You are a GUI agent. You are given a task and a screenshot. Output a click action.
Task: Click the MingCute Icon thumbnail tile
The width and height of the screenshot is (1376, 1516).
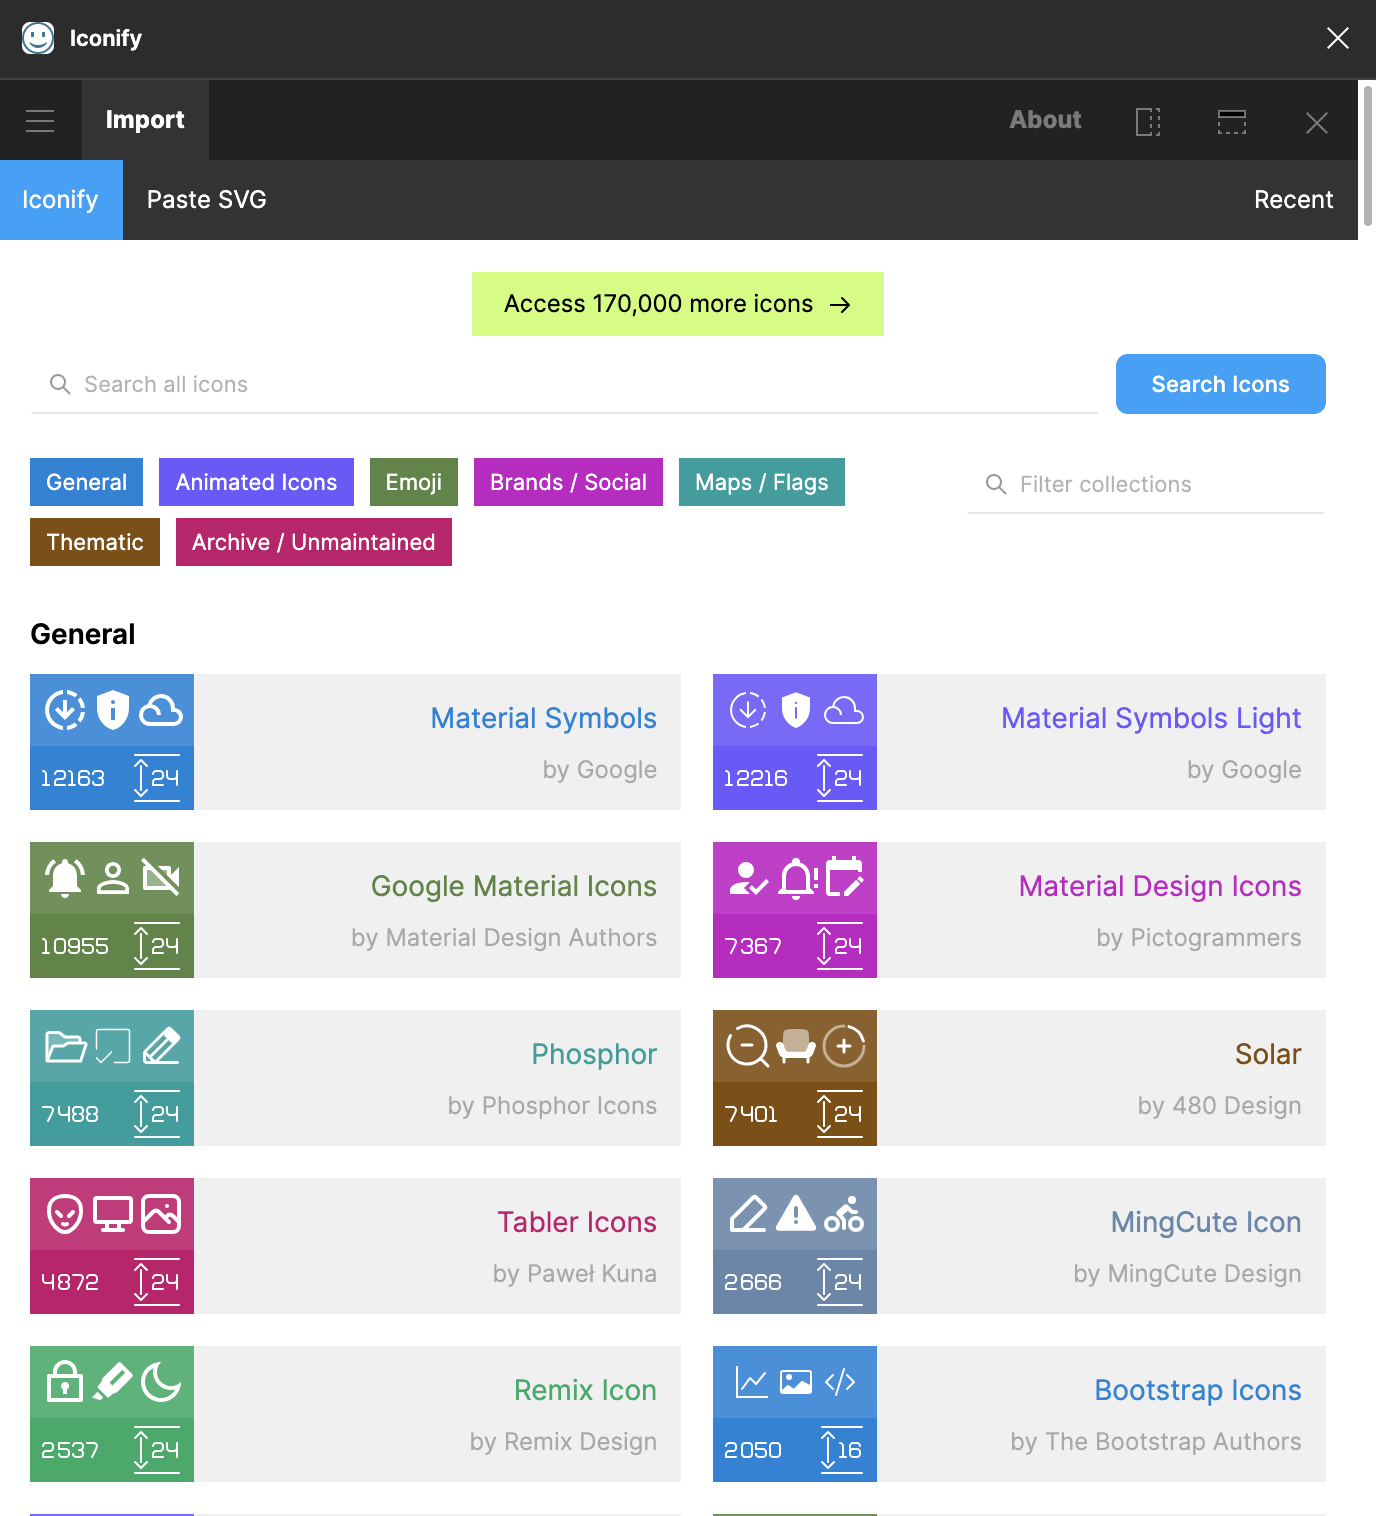coord(795,1246)
